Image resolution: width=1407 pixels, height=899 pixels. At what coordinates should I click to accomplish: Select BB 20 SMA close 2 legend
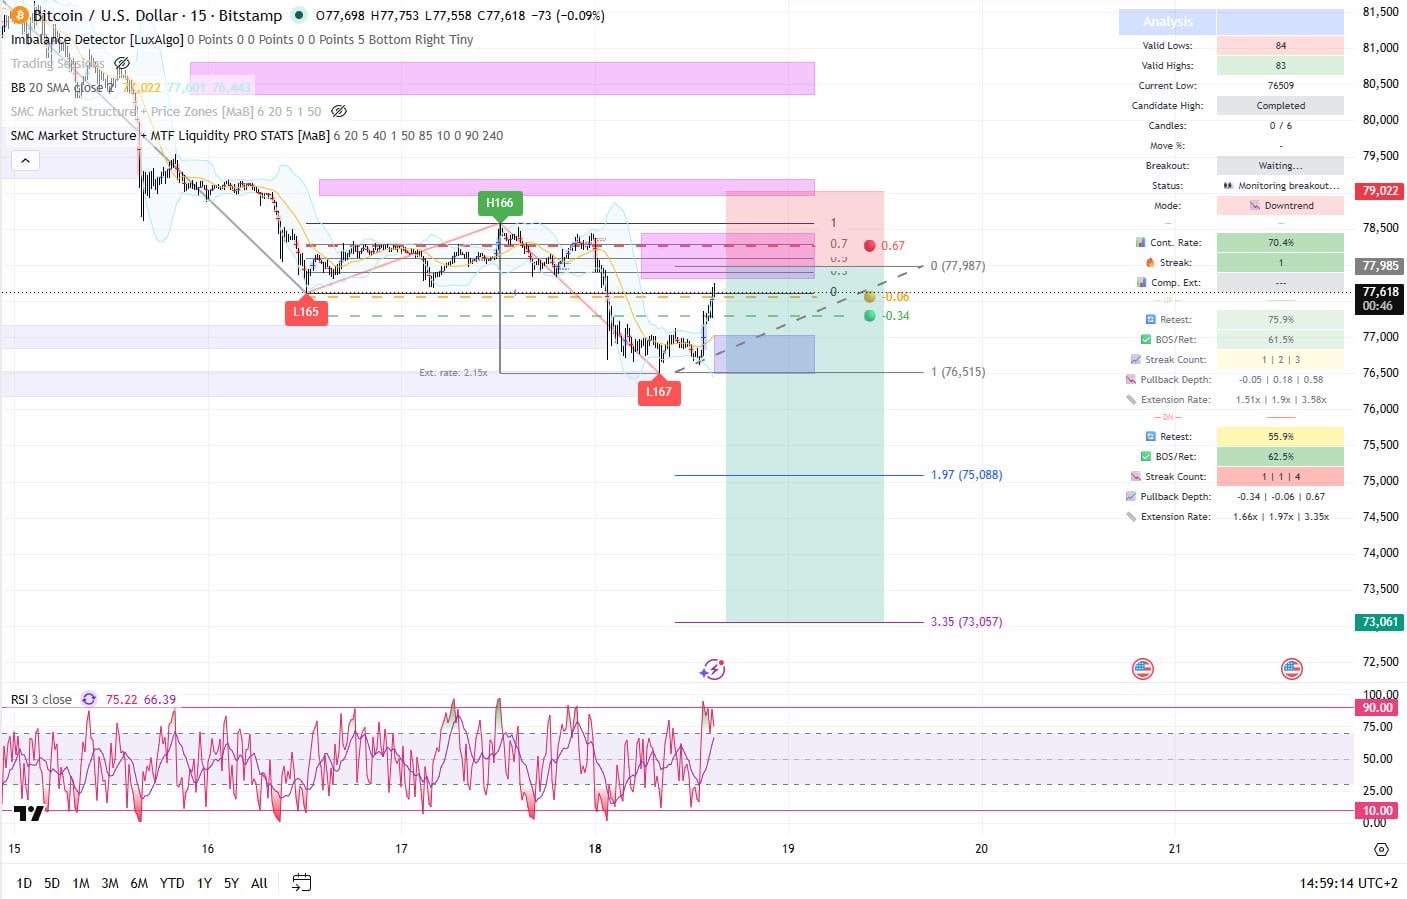[x=62, y=87]
